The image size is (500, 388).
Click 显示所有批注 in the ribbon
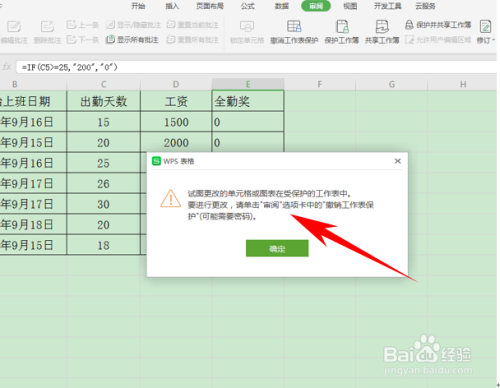pyautogui.click(x=132, y=40)
